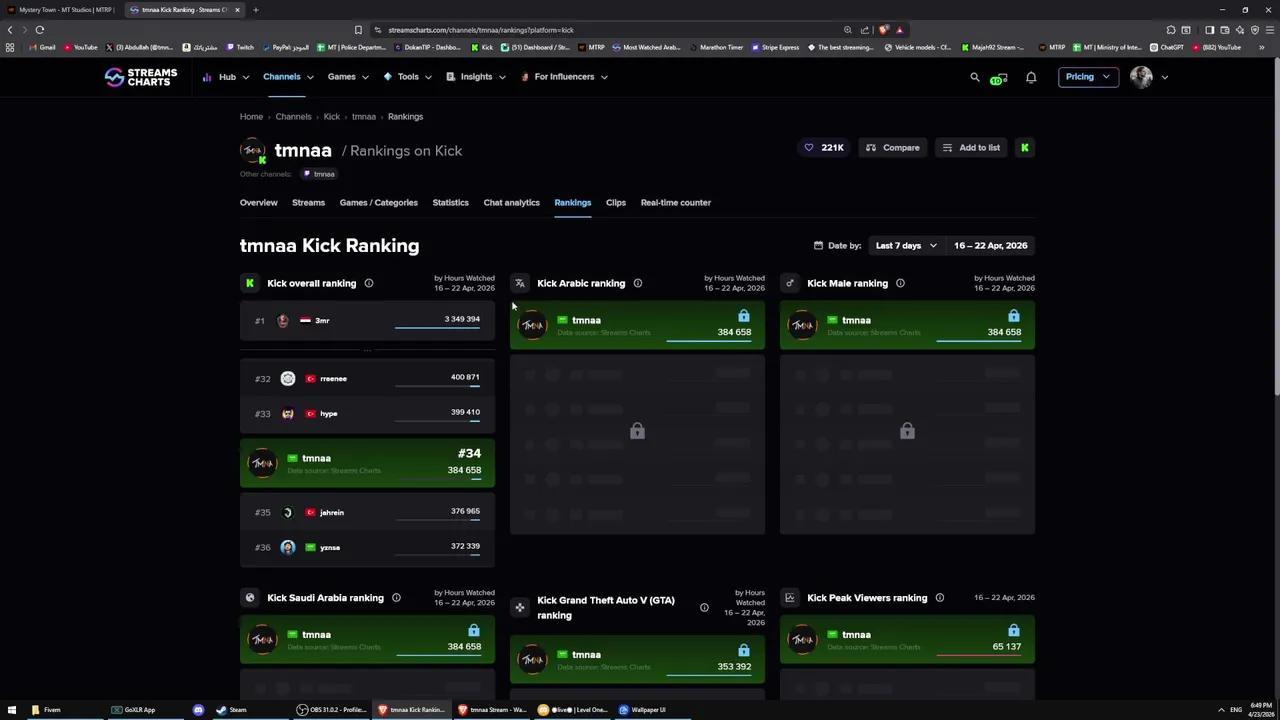Open the ChatGPT bookmark
The width and height of the screenshot is (1280, 720).
click(x=1167, y=48)
